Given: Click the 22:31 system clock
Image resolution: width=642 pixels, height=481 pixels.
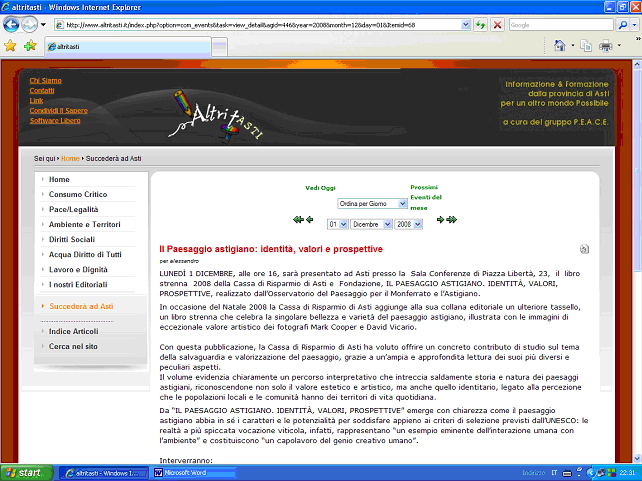Looking at the screenshot, I should click(627, 473).
